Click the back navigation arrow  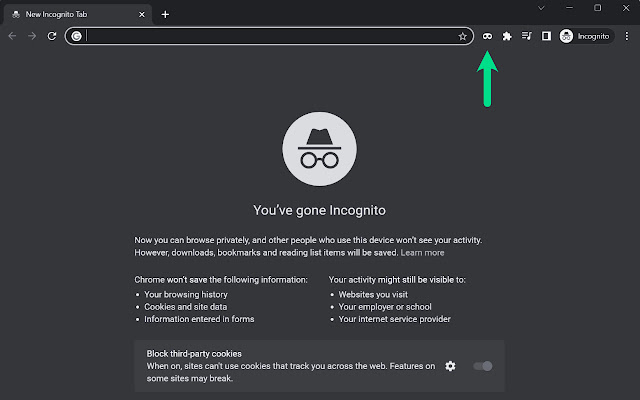12,36
